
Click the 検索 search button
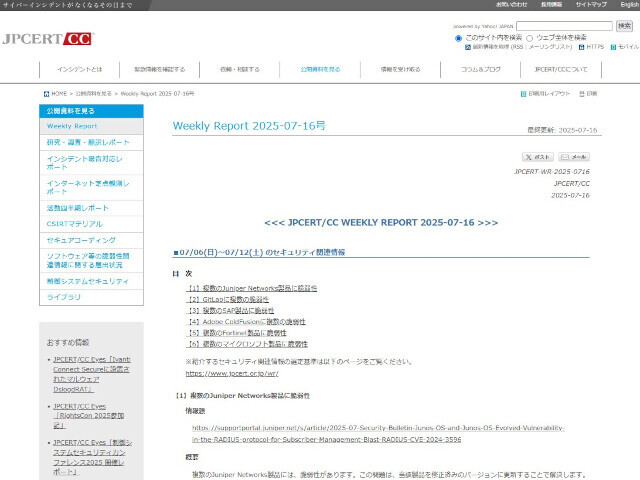point(624,26)
